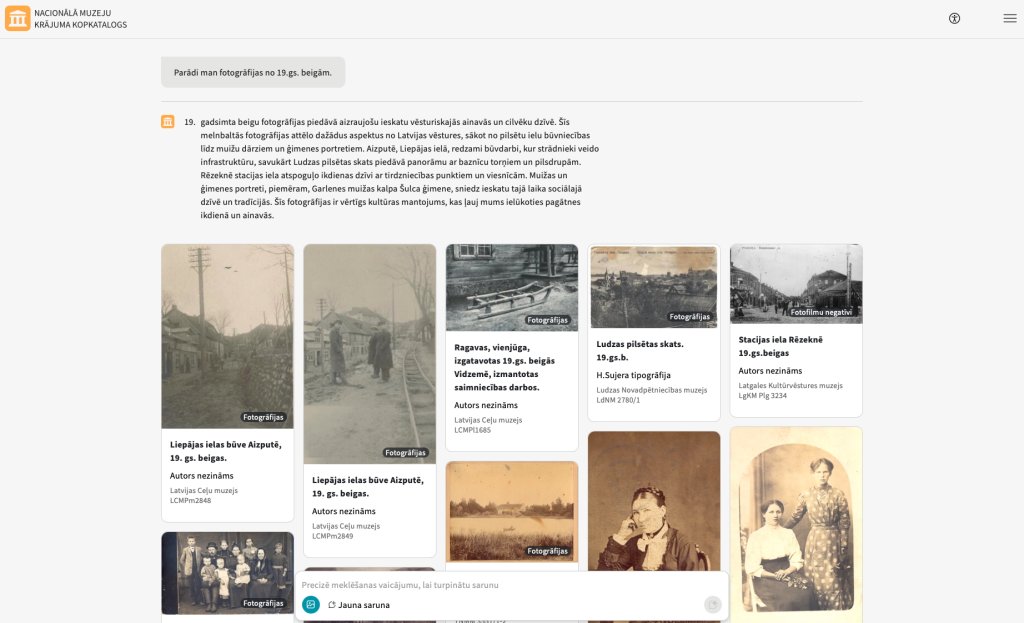The image size is (1024, 623).
Task: Click the send query arrow icon
Action: point(712,605)
